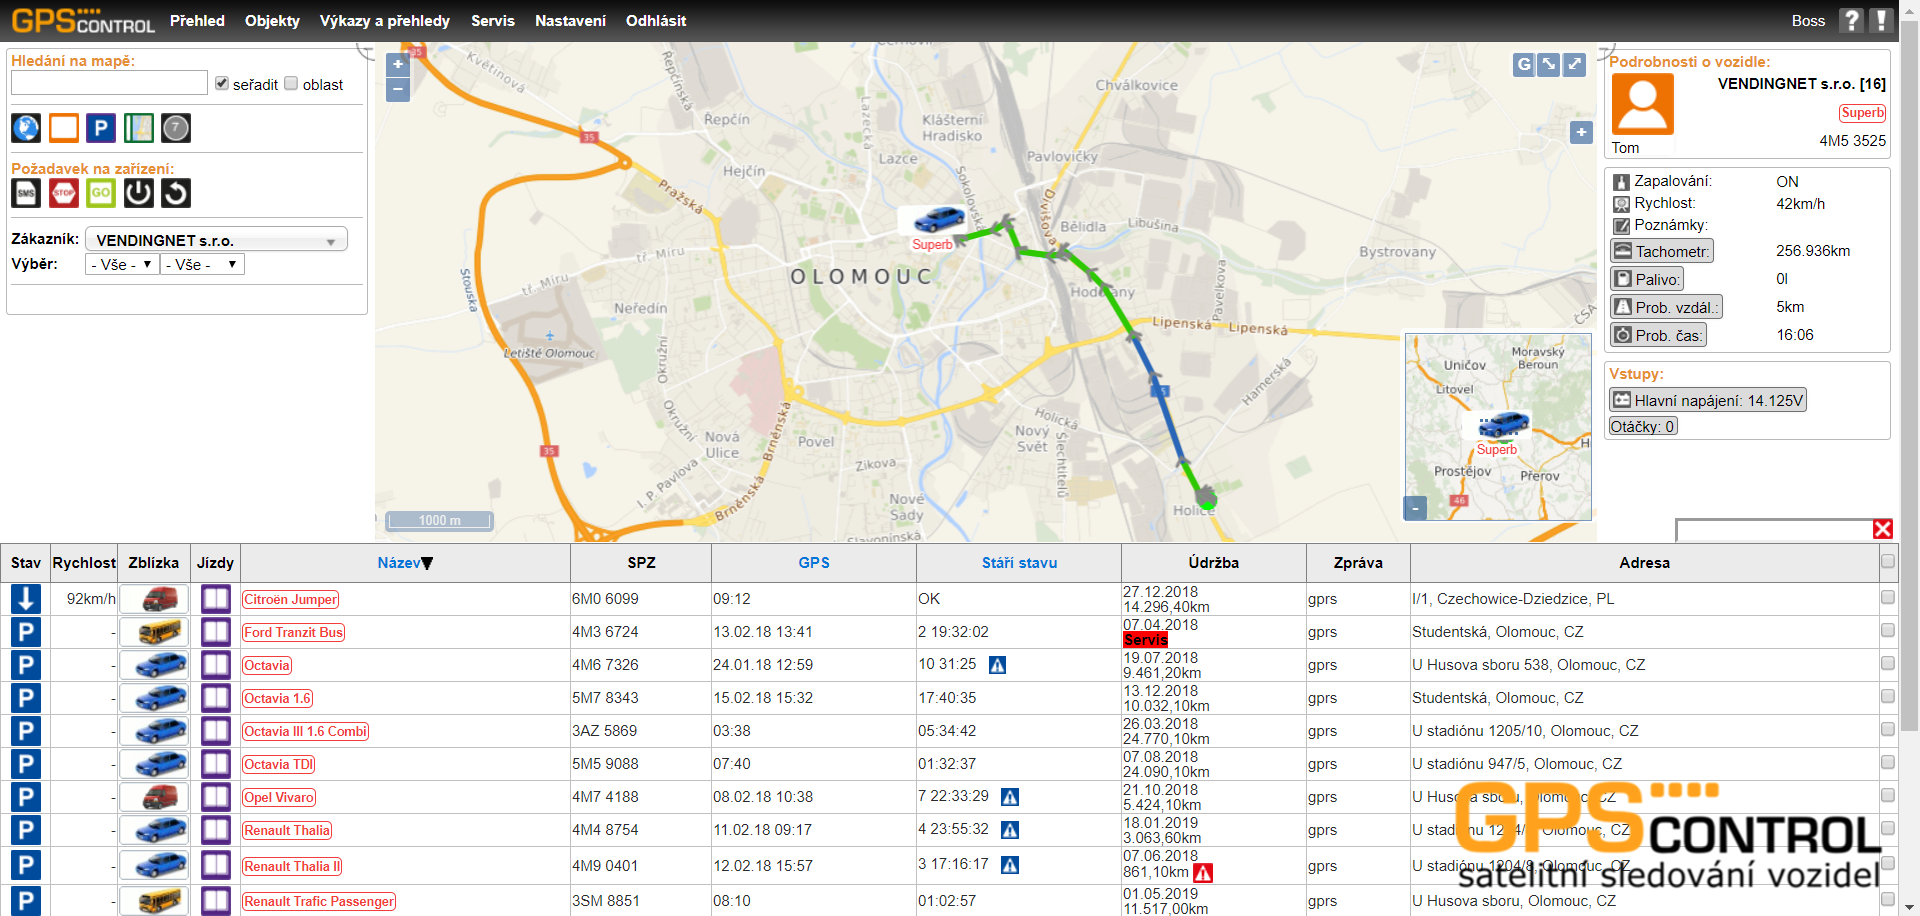Click the expand map fullscreen icon

1575,65
